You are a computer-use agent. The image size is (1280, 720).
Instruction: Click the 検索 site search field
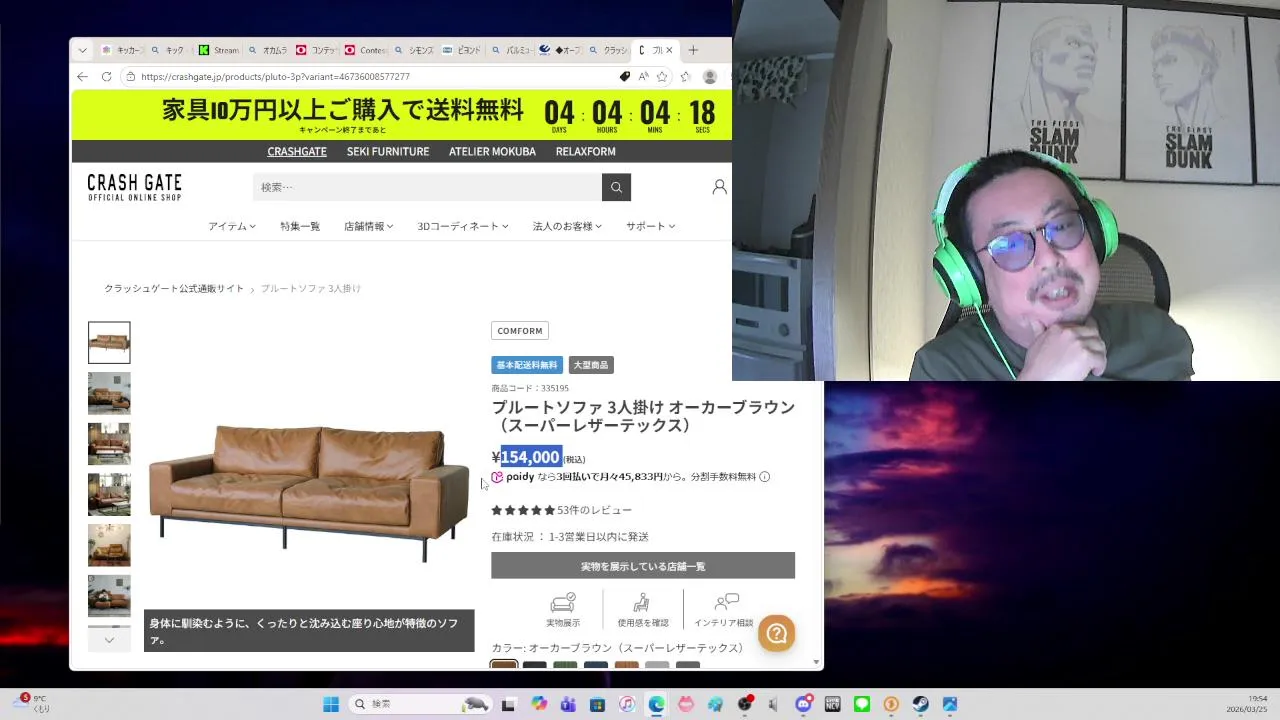(x=427, y=187)
